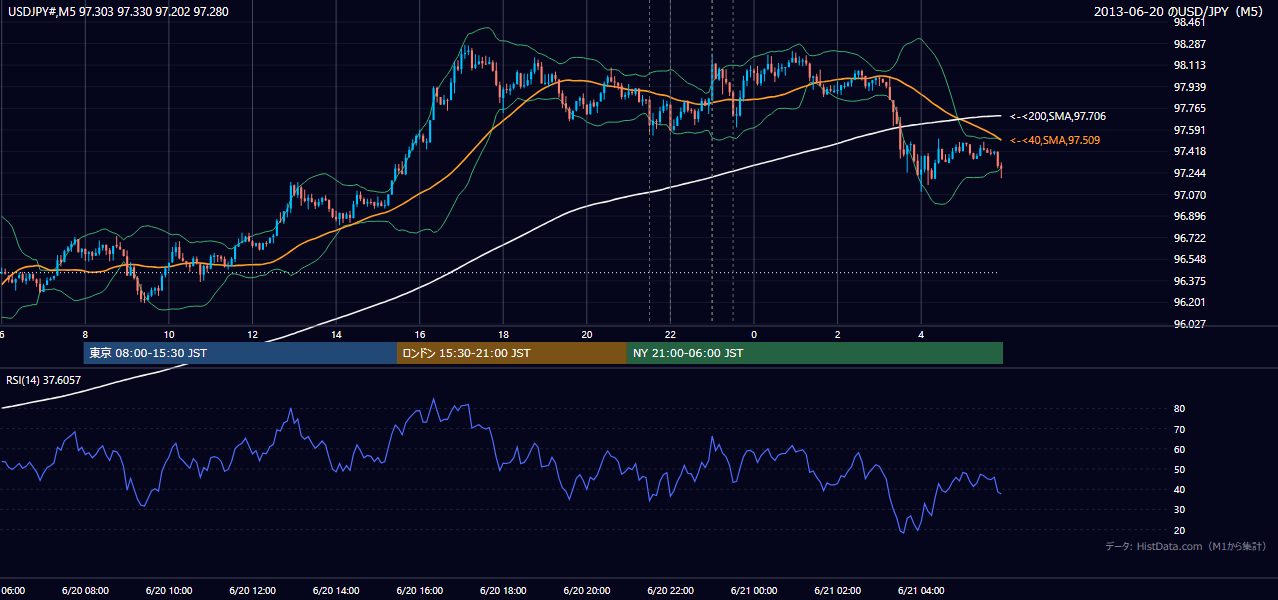
Task: Click price axis value 96.722
Action: click(x=1189, y=238)
